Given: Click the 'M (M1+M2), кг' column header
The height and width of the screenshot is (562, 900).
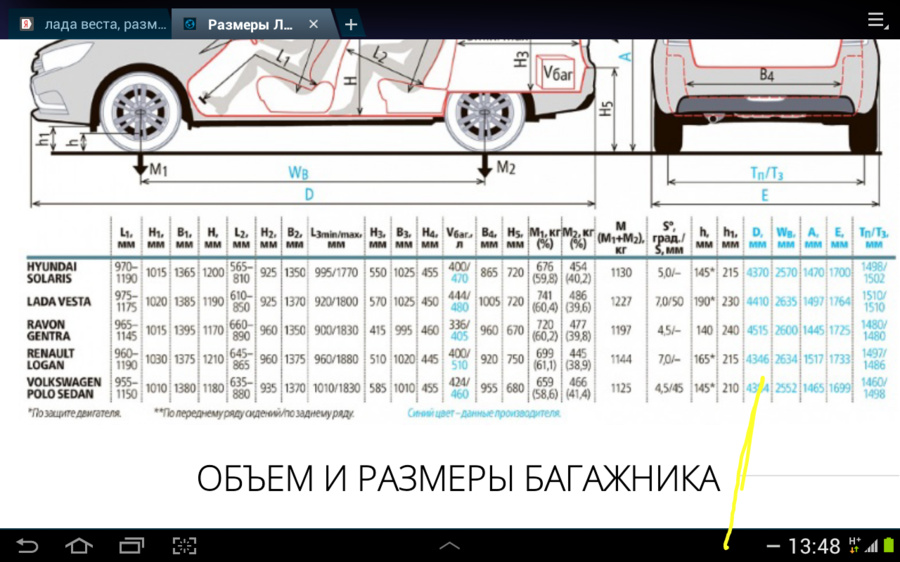Looking at the screenshot, I should (x=621, y=238).
